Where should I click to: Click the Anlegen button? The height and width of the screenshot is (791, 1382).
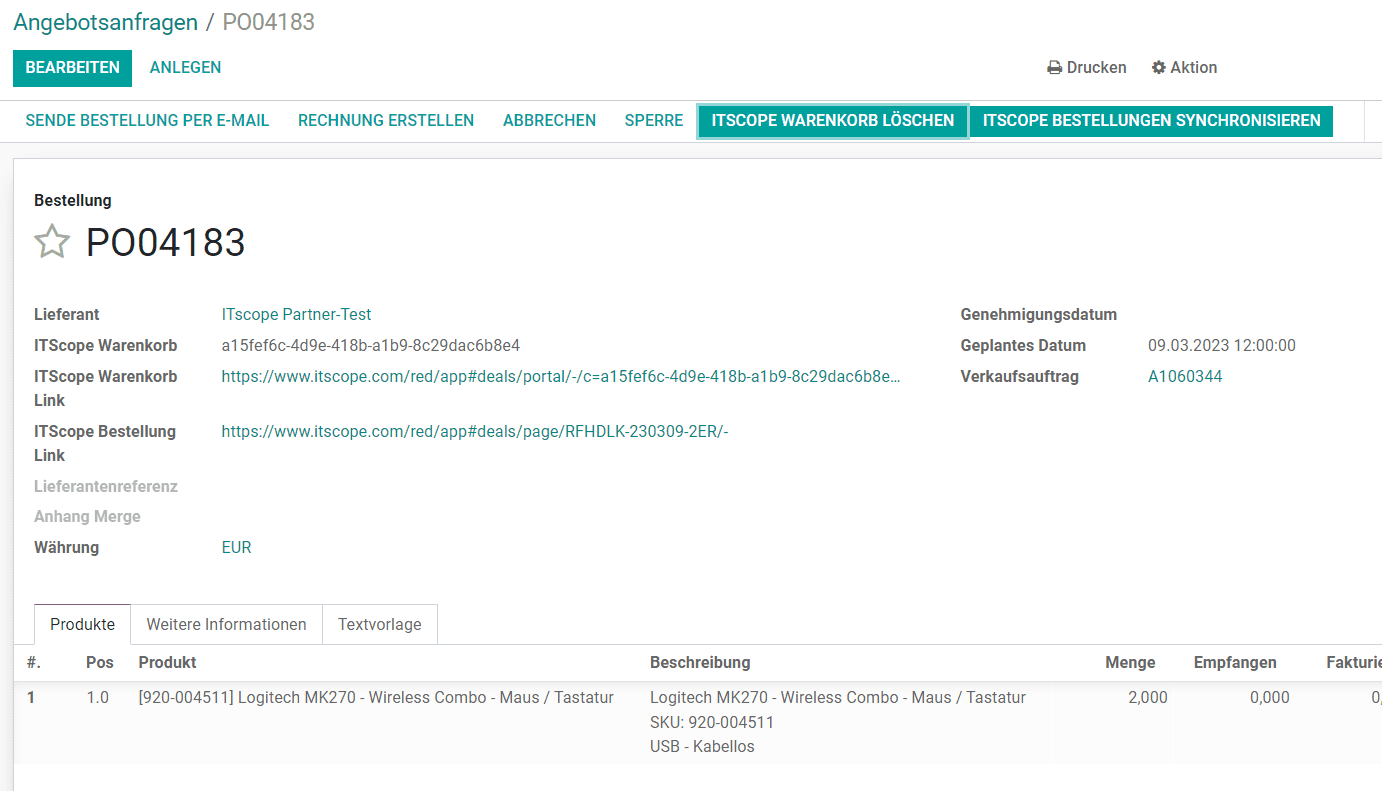(x=185, y=68)
